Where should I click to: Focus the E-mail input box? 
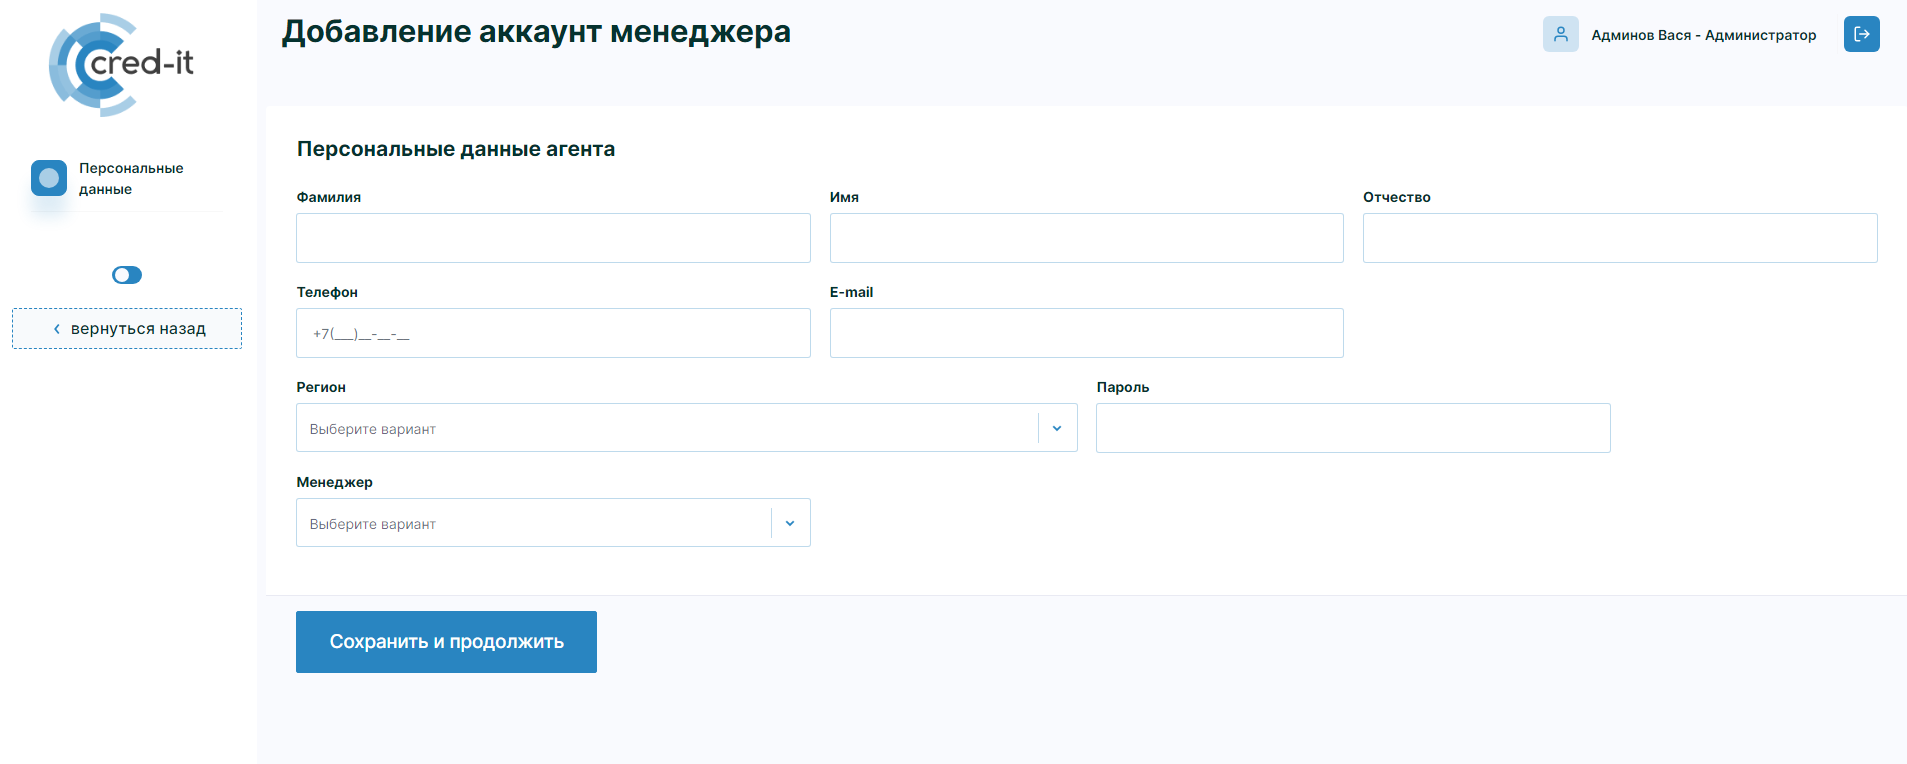[x=1086, y=333]
